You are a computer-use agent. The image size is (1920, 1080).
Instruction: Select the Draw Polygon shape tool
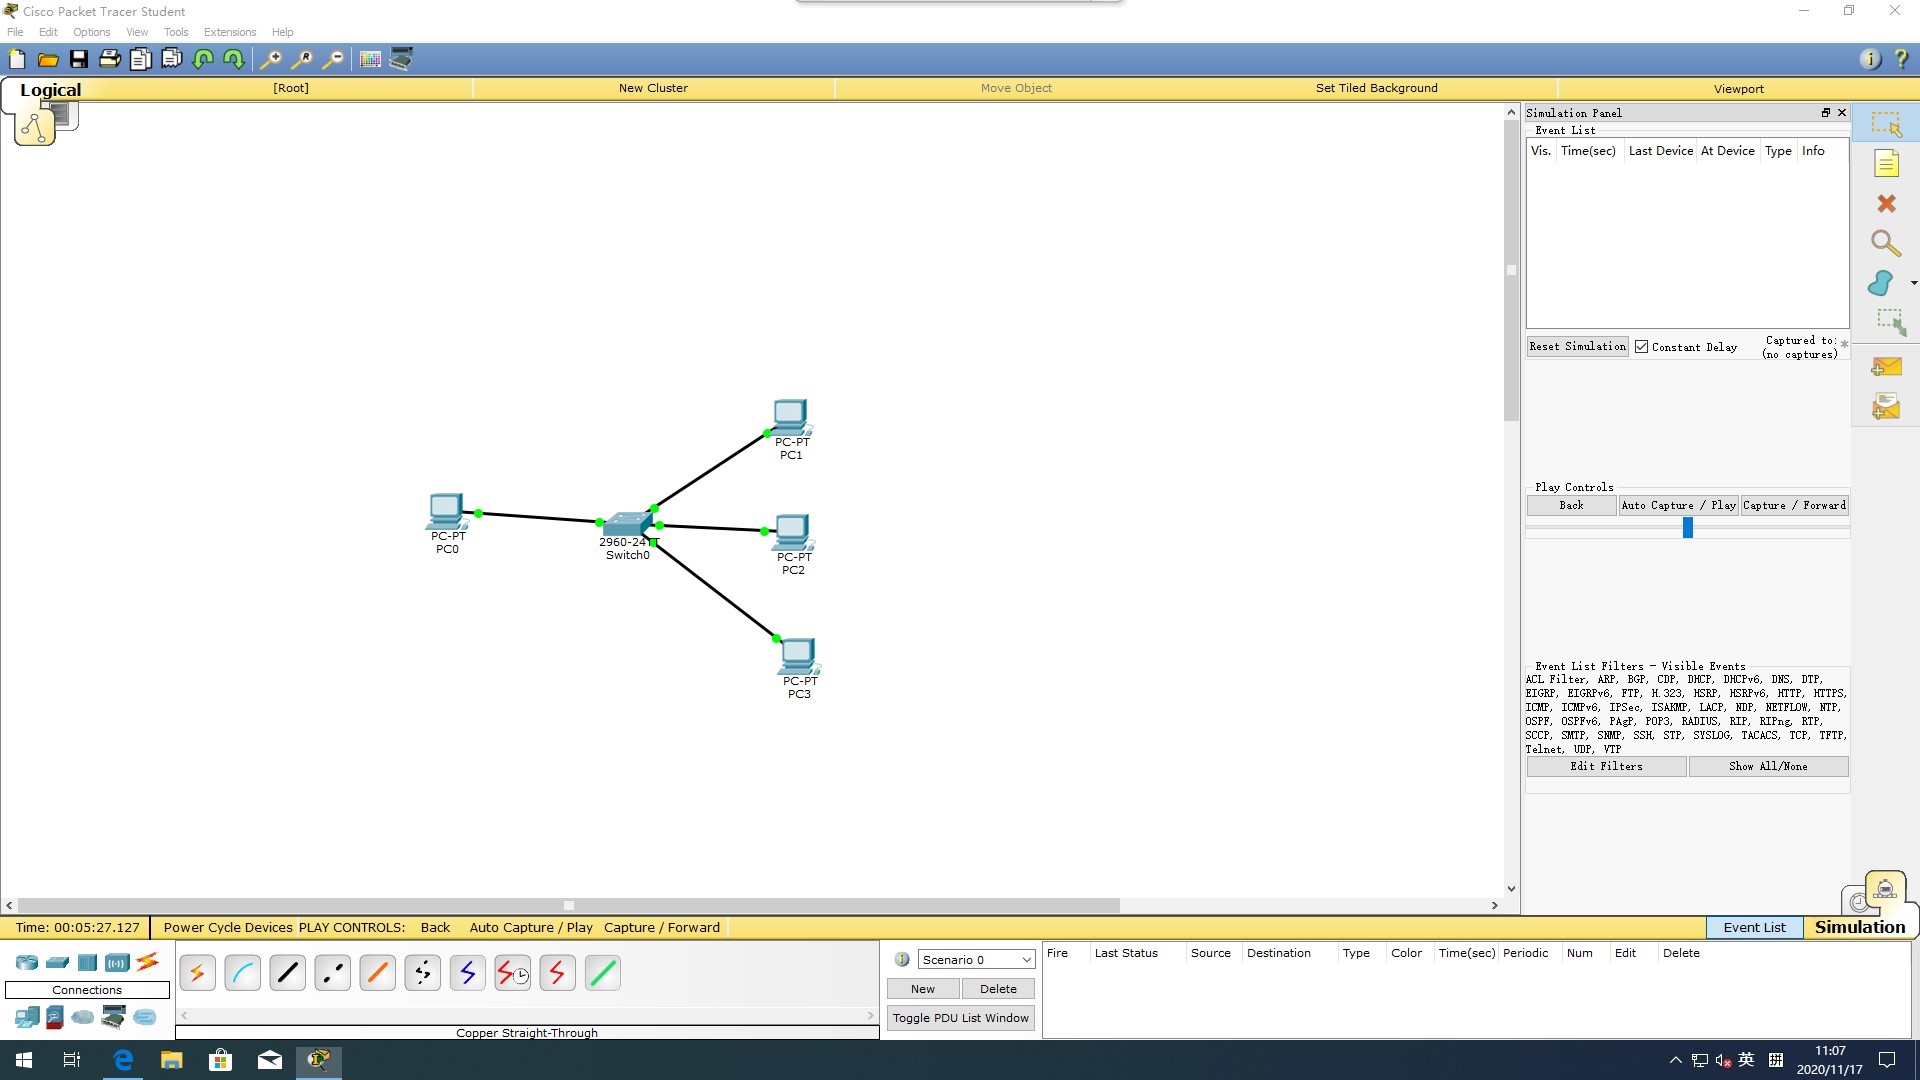1881,283
